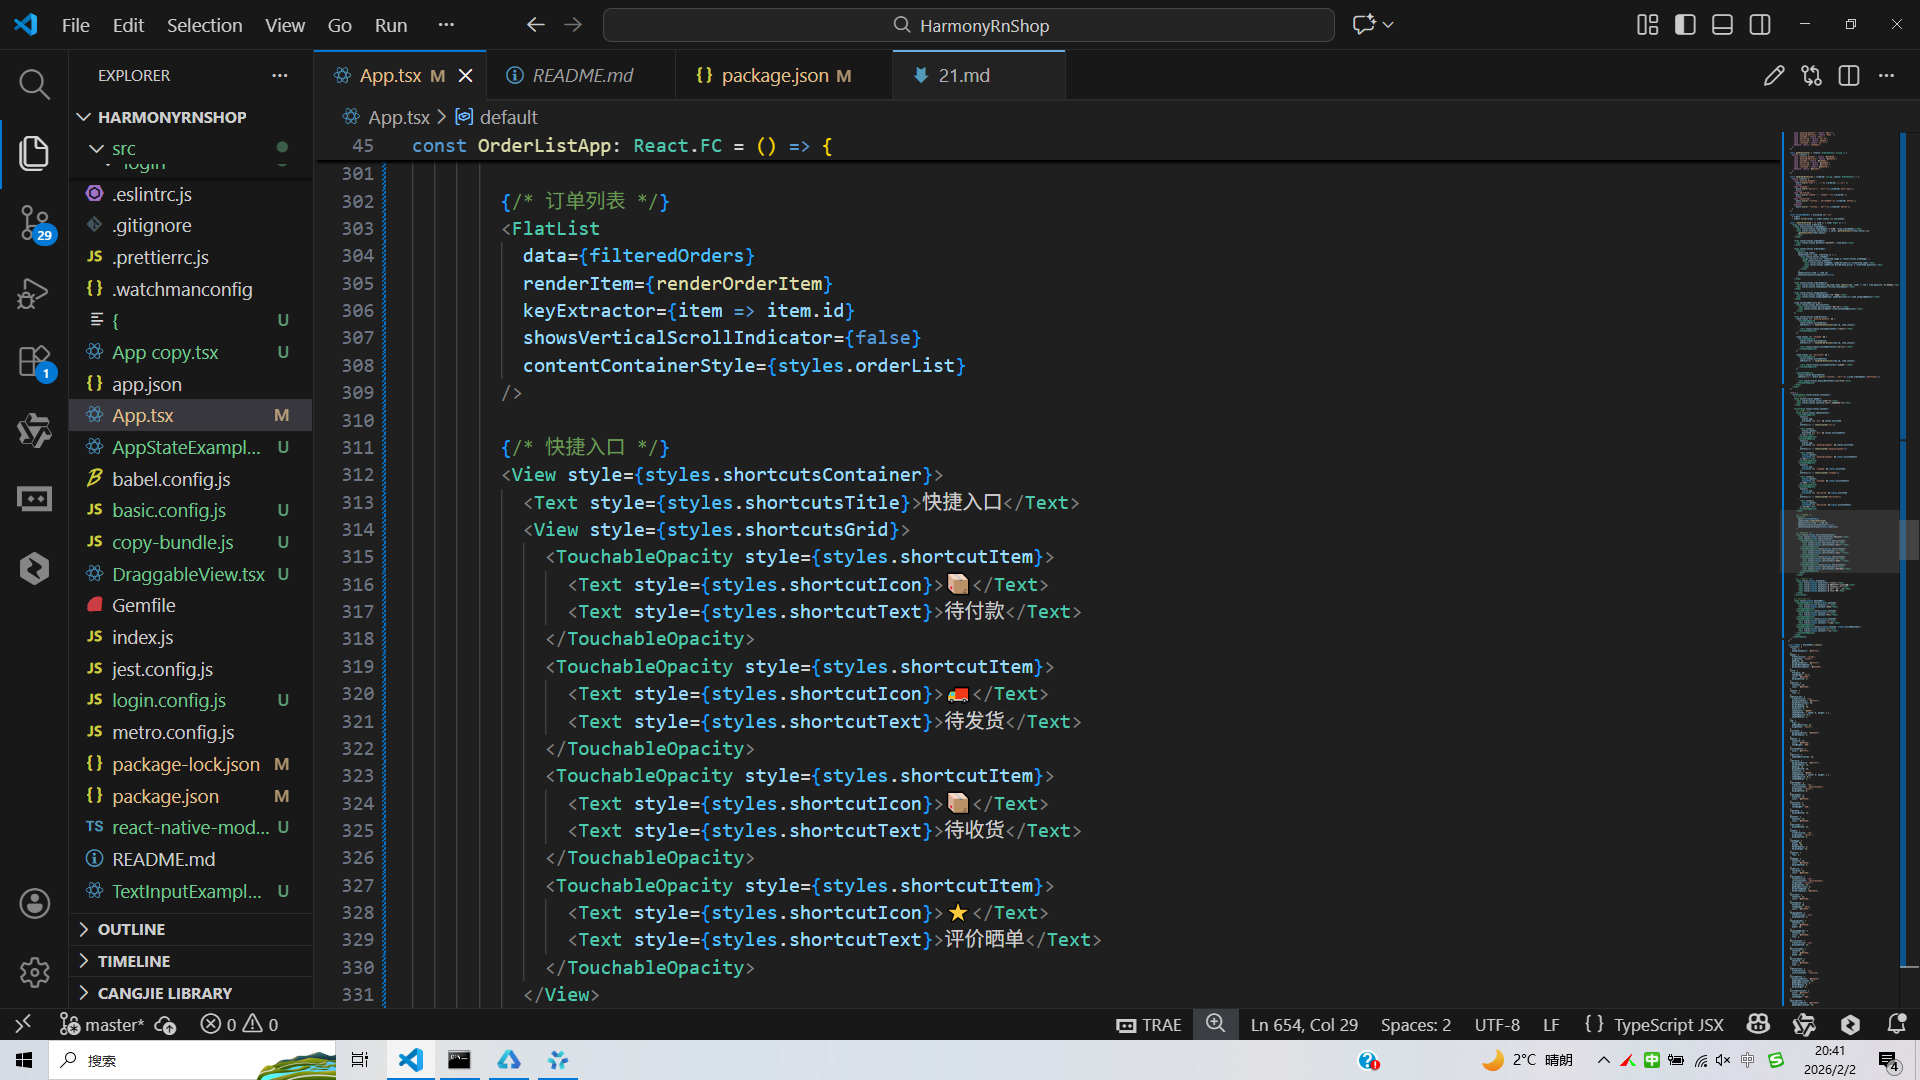Click notifications bell in status bar
This screenshot has height=1080, width=1920.
click(x=1896, y=1024)
